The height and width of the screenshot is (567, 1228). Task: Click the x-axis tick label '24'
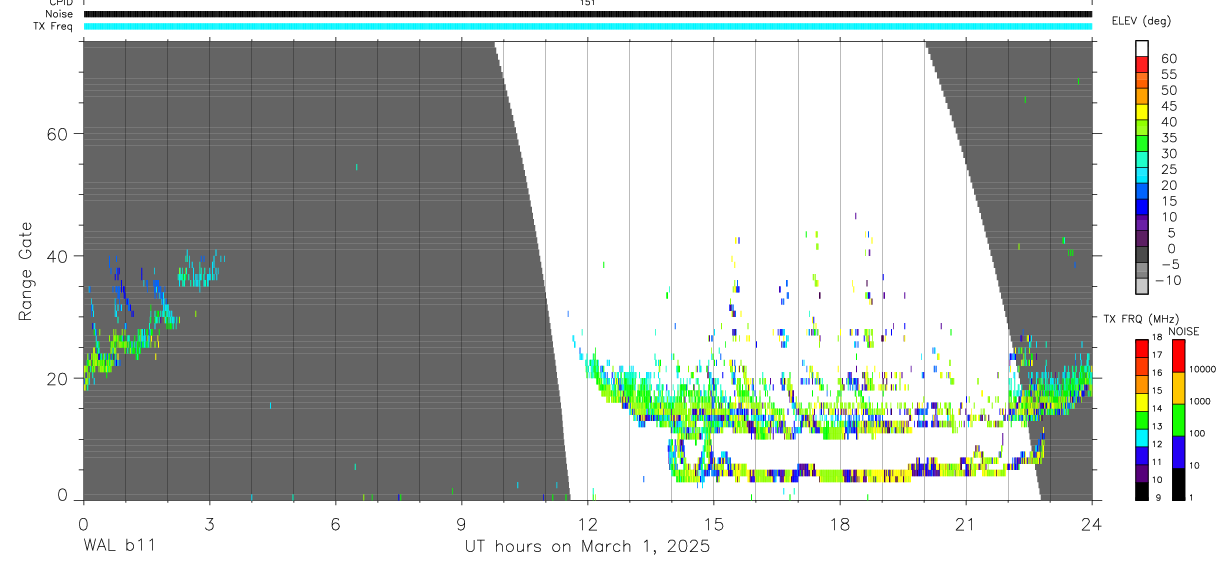pyautogui.click(x=1091, y=524)
